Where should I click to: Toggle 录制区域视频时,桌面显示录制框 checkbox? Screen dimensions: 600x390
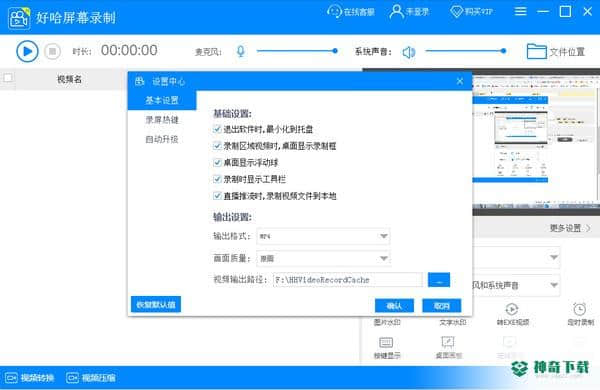pos(217,146)
